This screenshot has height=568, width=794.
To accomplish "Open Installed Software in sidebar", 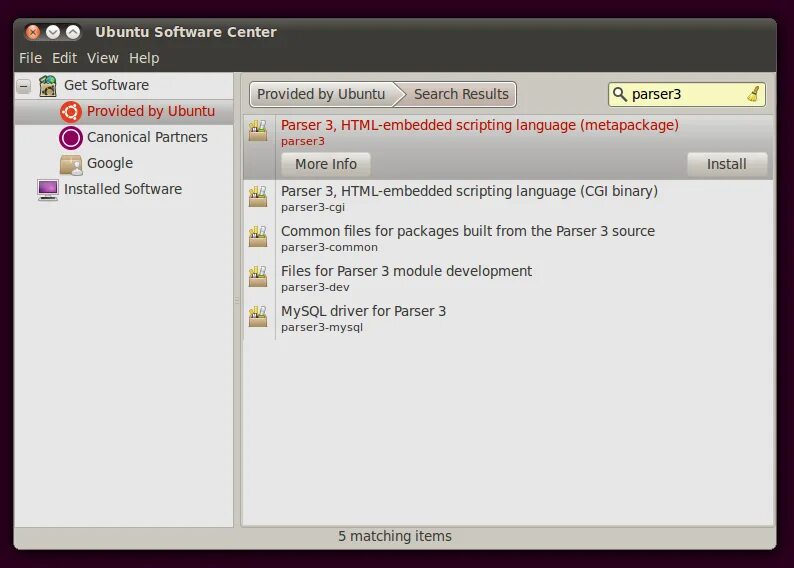I will tap(123, 189).
